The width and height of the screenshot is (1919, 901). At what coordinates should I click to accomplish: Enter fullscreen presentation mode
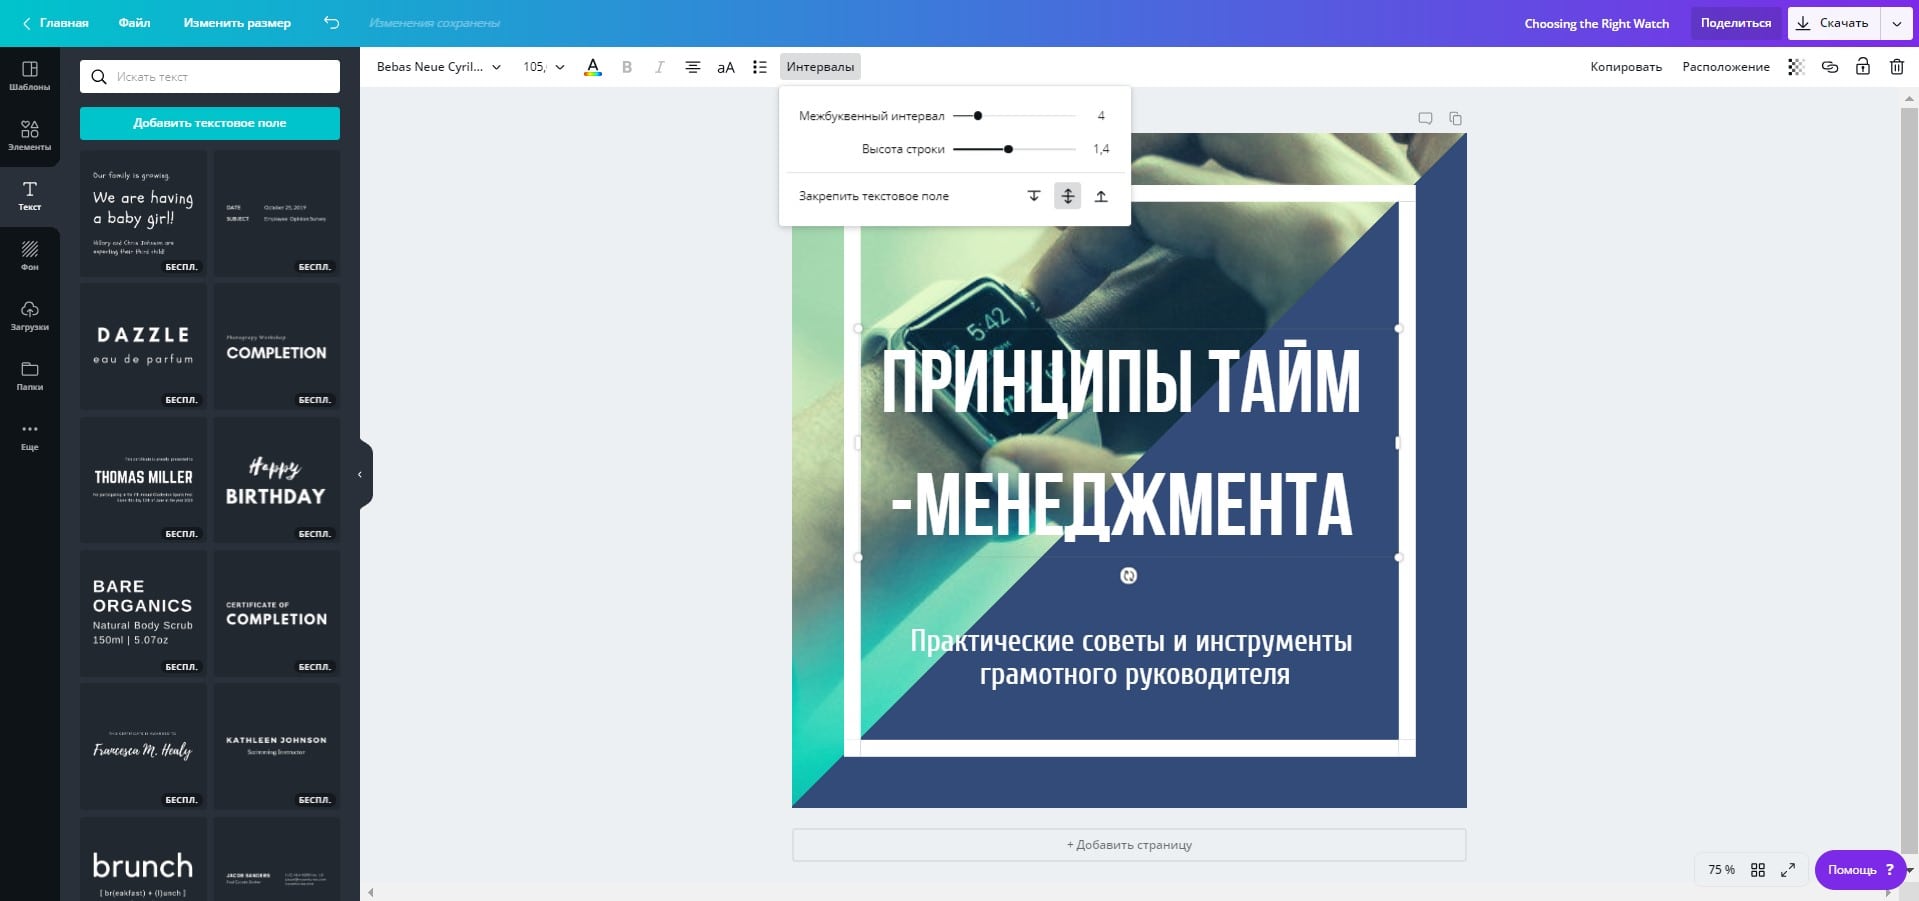[1788, 870]
